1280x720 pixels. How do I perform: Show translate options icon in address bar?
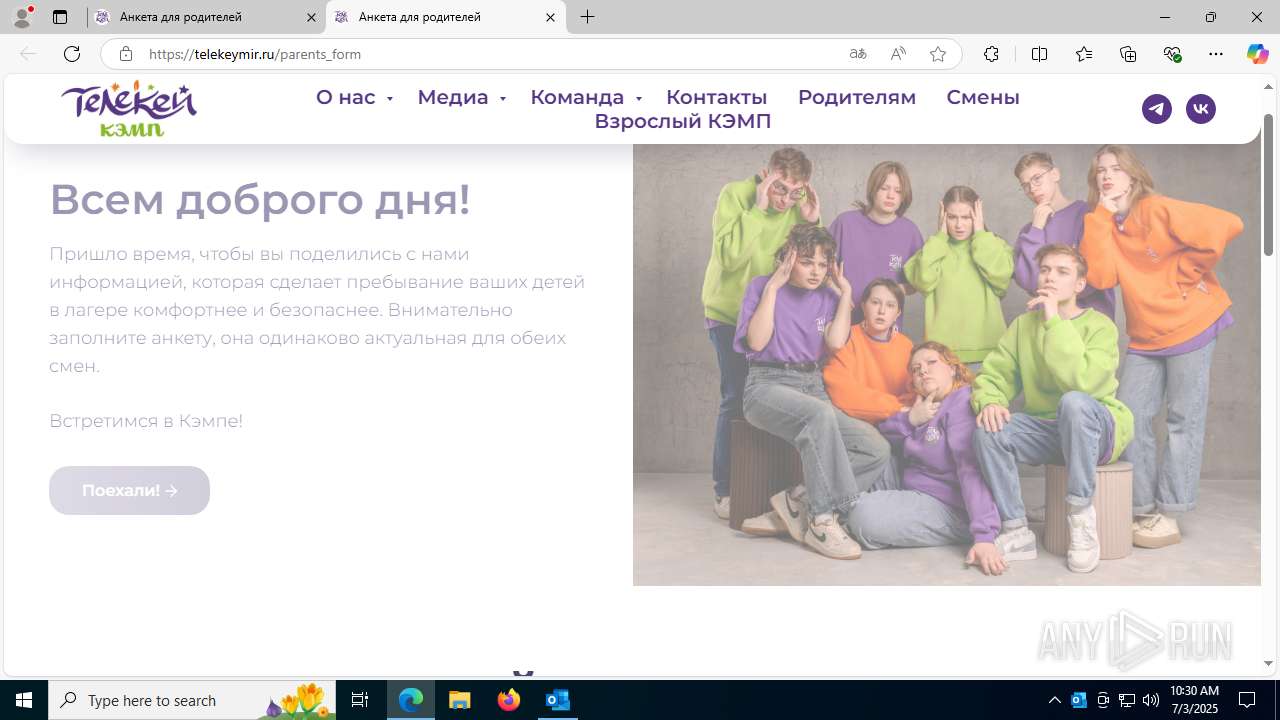pyautogui.click(x=858, y=54)
